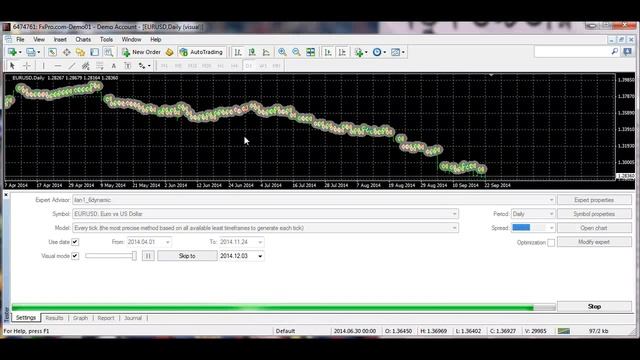Toggle the Strategy Tester toolbar icon
The height and width of the screenshot is (360, 640).
tap(109, 52)
